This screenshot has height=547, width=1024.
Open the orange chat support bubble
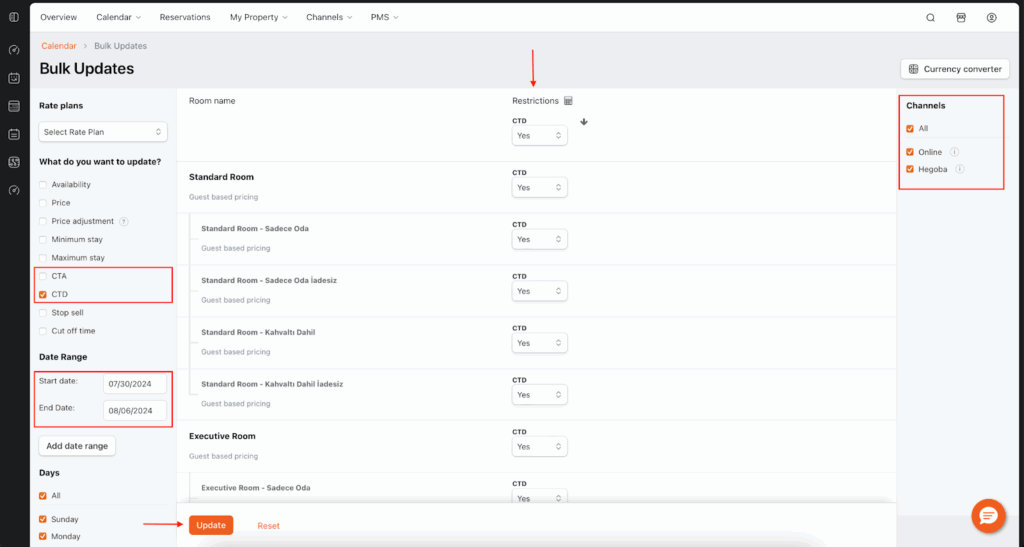[x=988, y=515]
